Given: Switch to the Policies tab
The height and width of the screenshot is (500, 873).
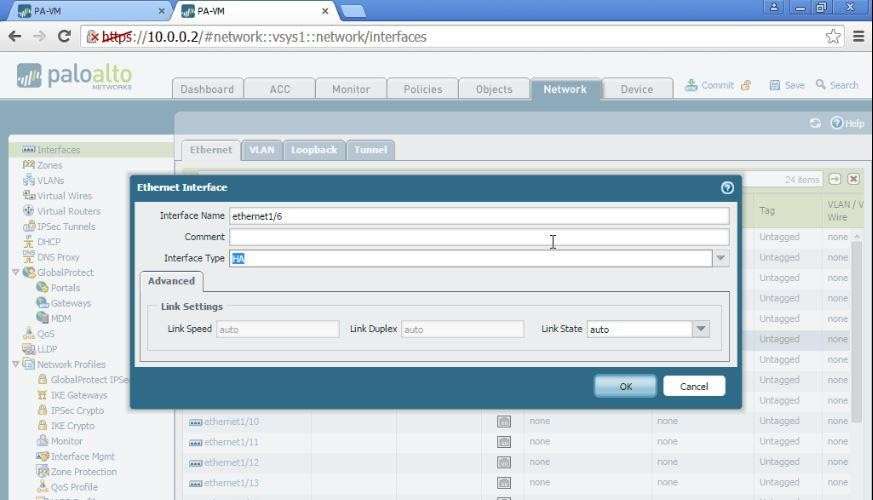Looking at the screenshot, I should point(422,89).
